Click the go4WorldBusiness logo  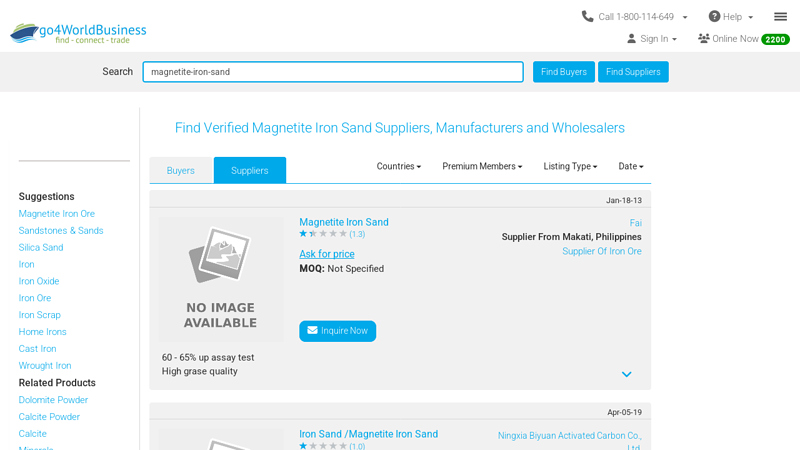(x=78, y=33)
